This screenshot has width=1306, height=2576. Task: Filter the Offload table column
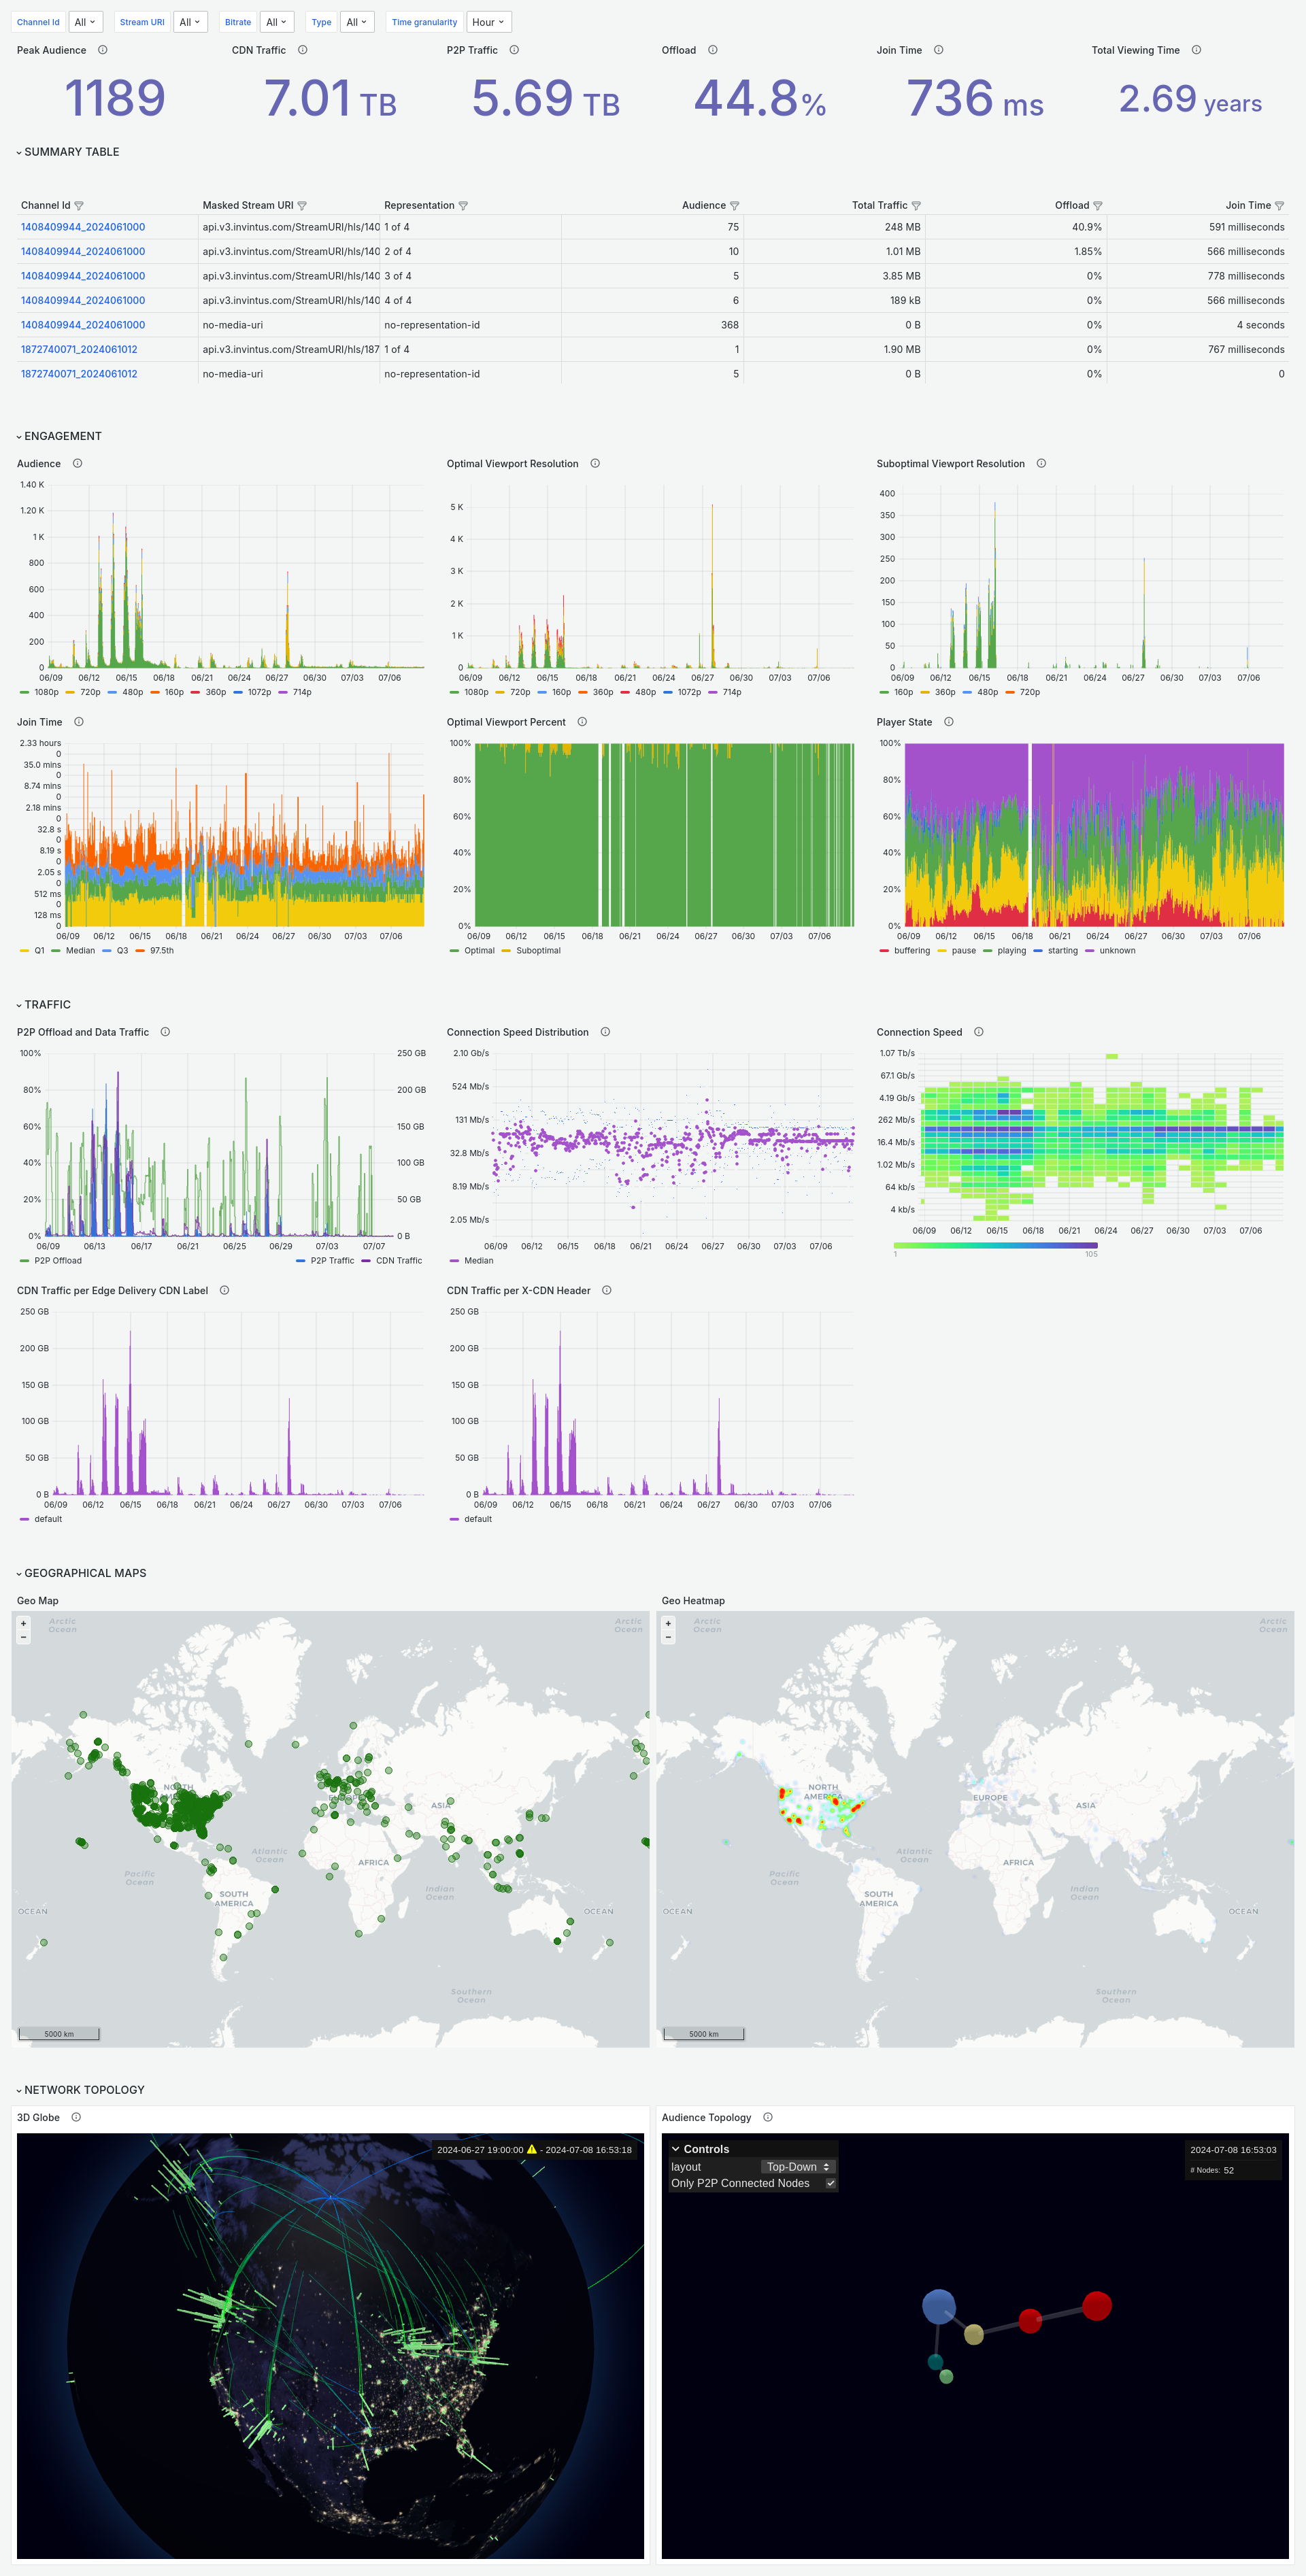coord(1098,206)
